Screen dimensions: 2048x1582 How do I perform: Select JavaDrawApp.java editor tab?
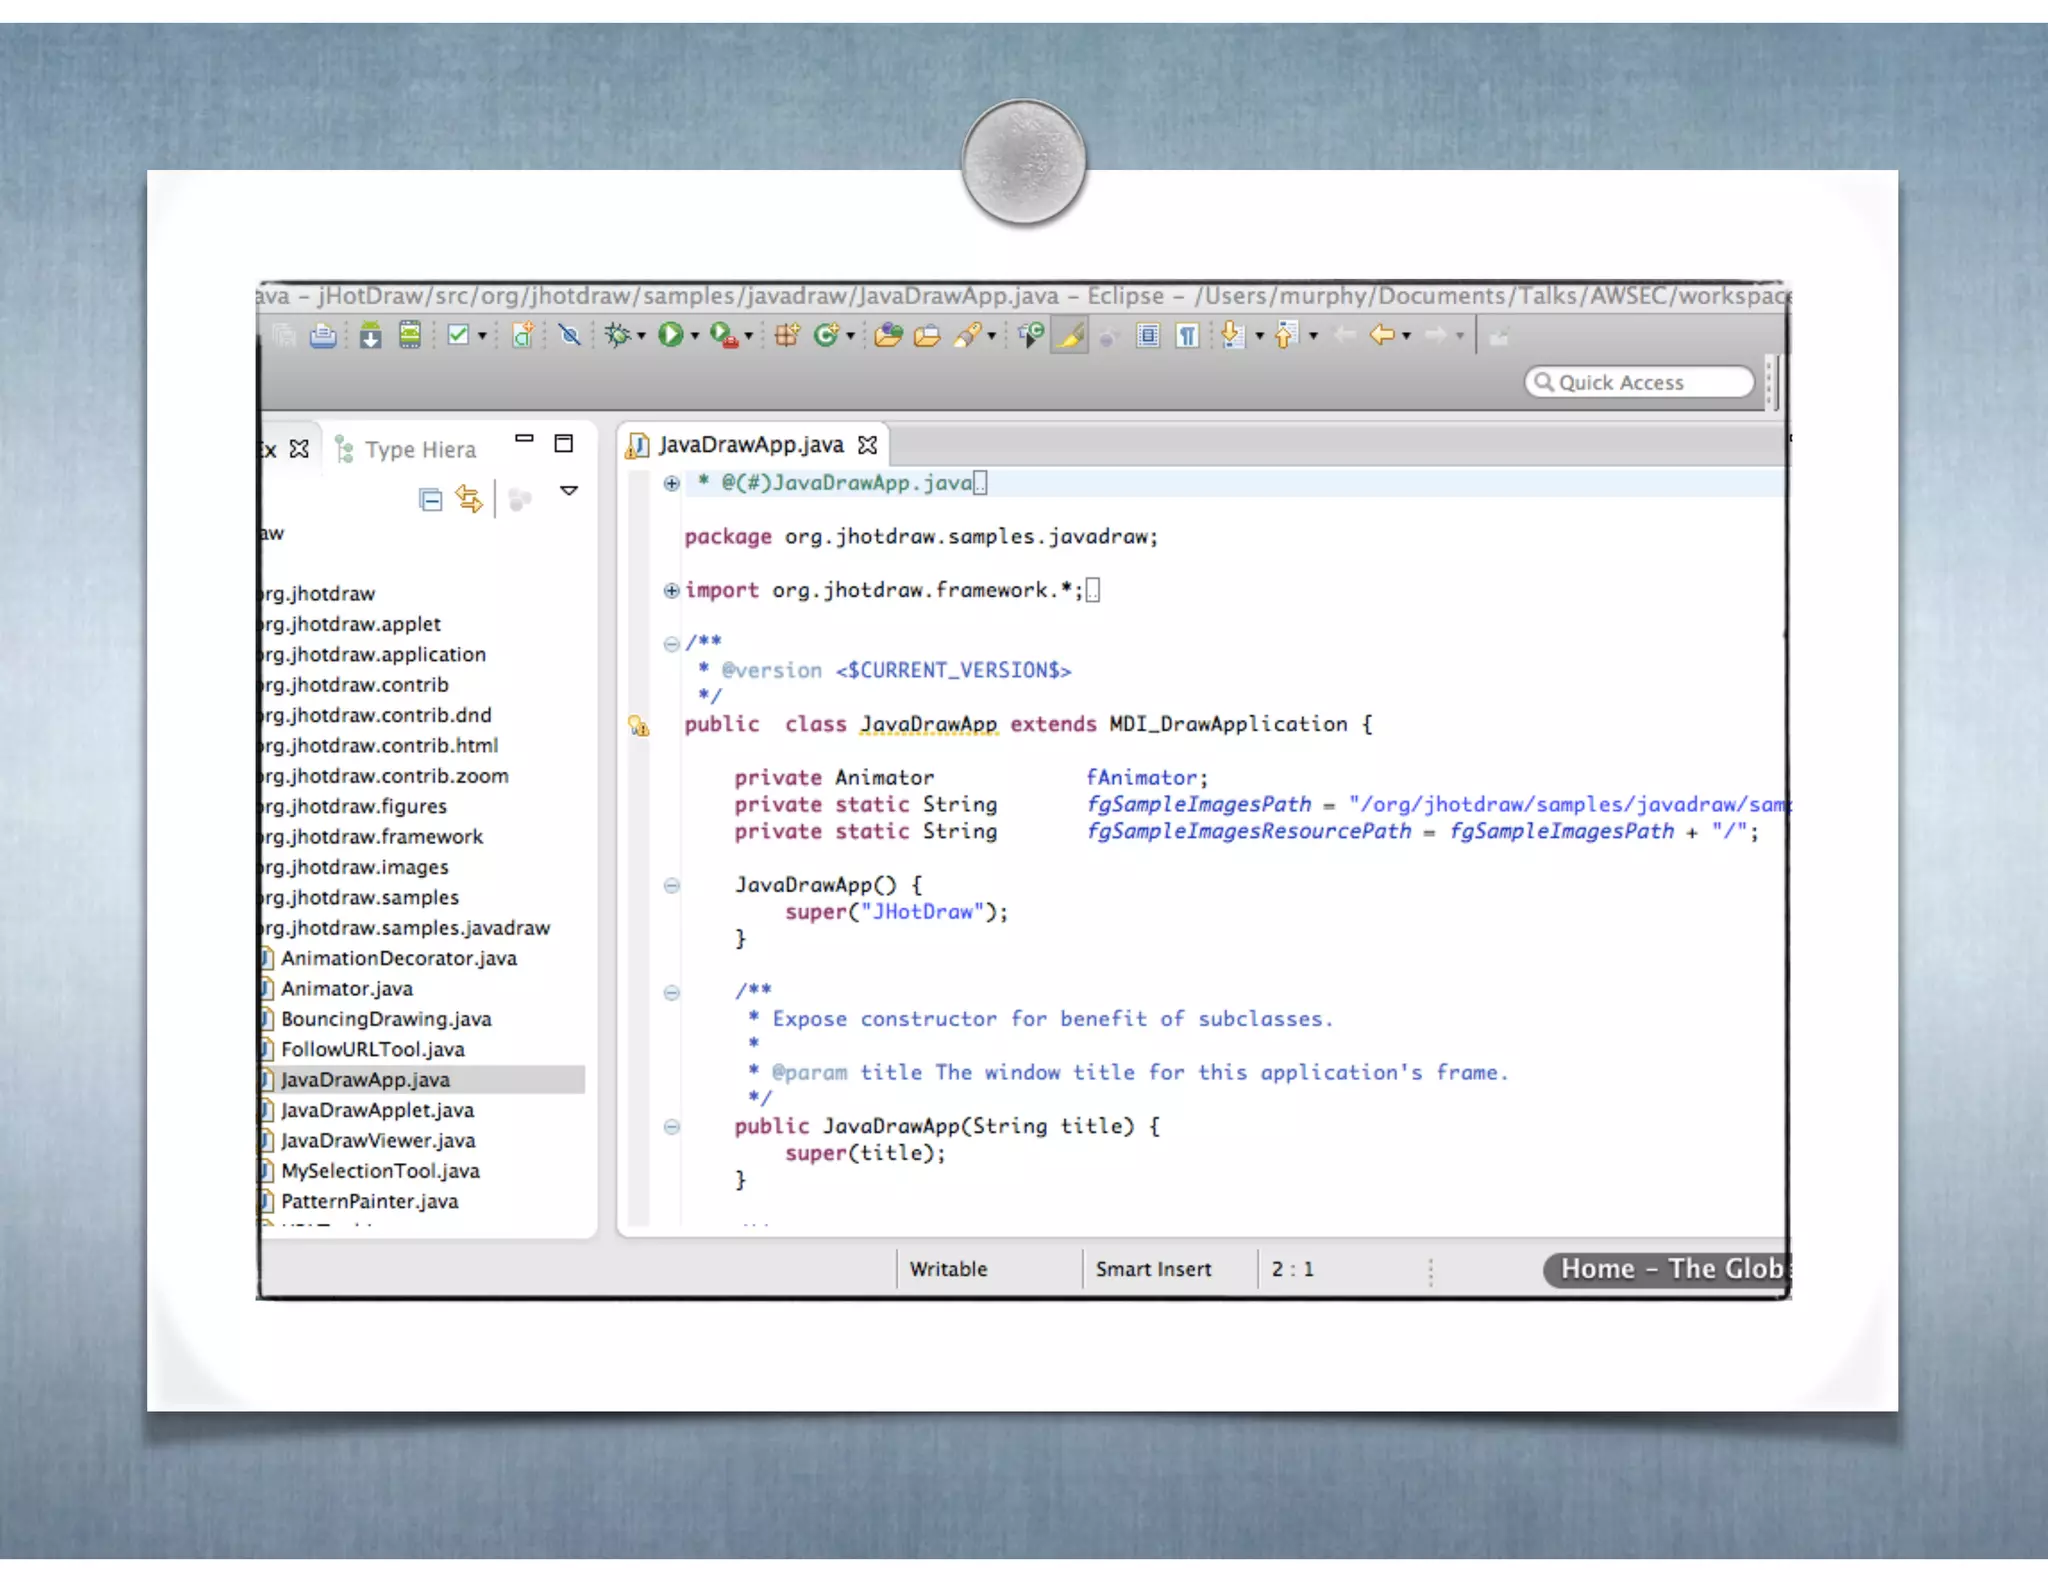pyautogui.click(x=750, y=445)
